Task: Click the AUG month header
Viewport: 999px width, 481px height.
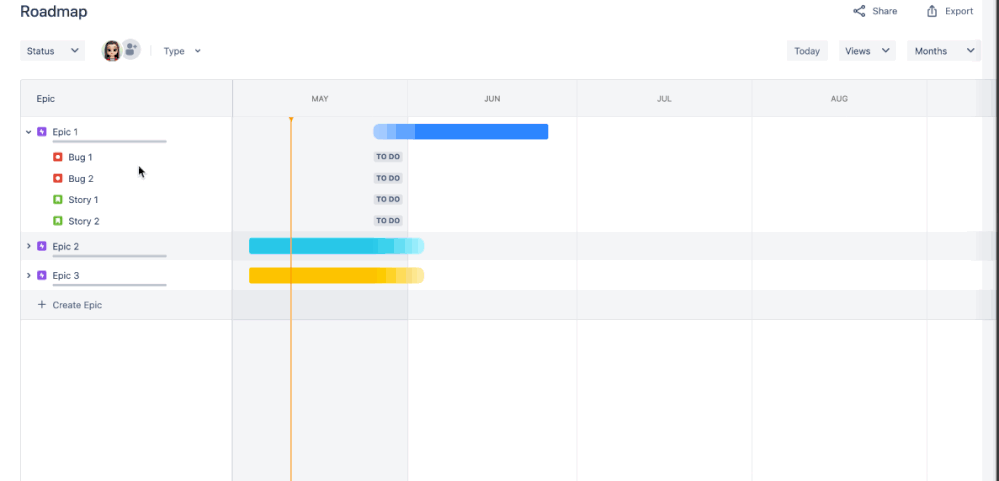Action: coord(839,99)
